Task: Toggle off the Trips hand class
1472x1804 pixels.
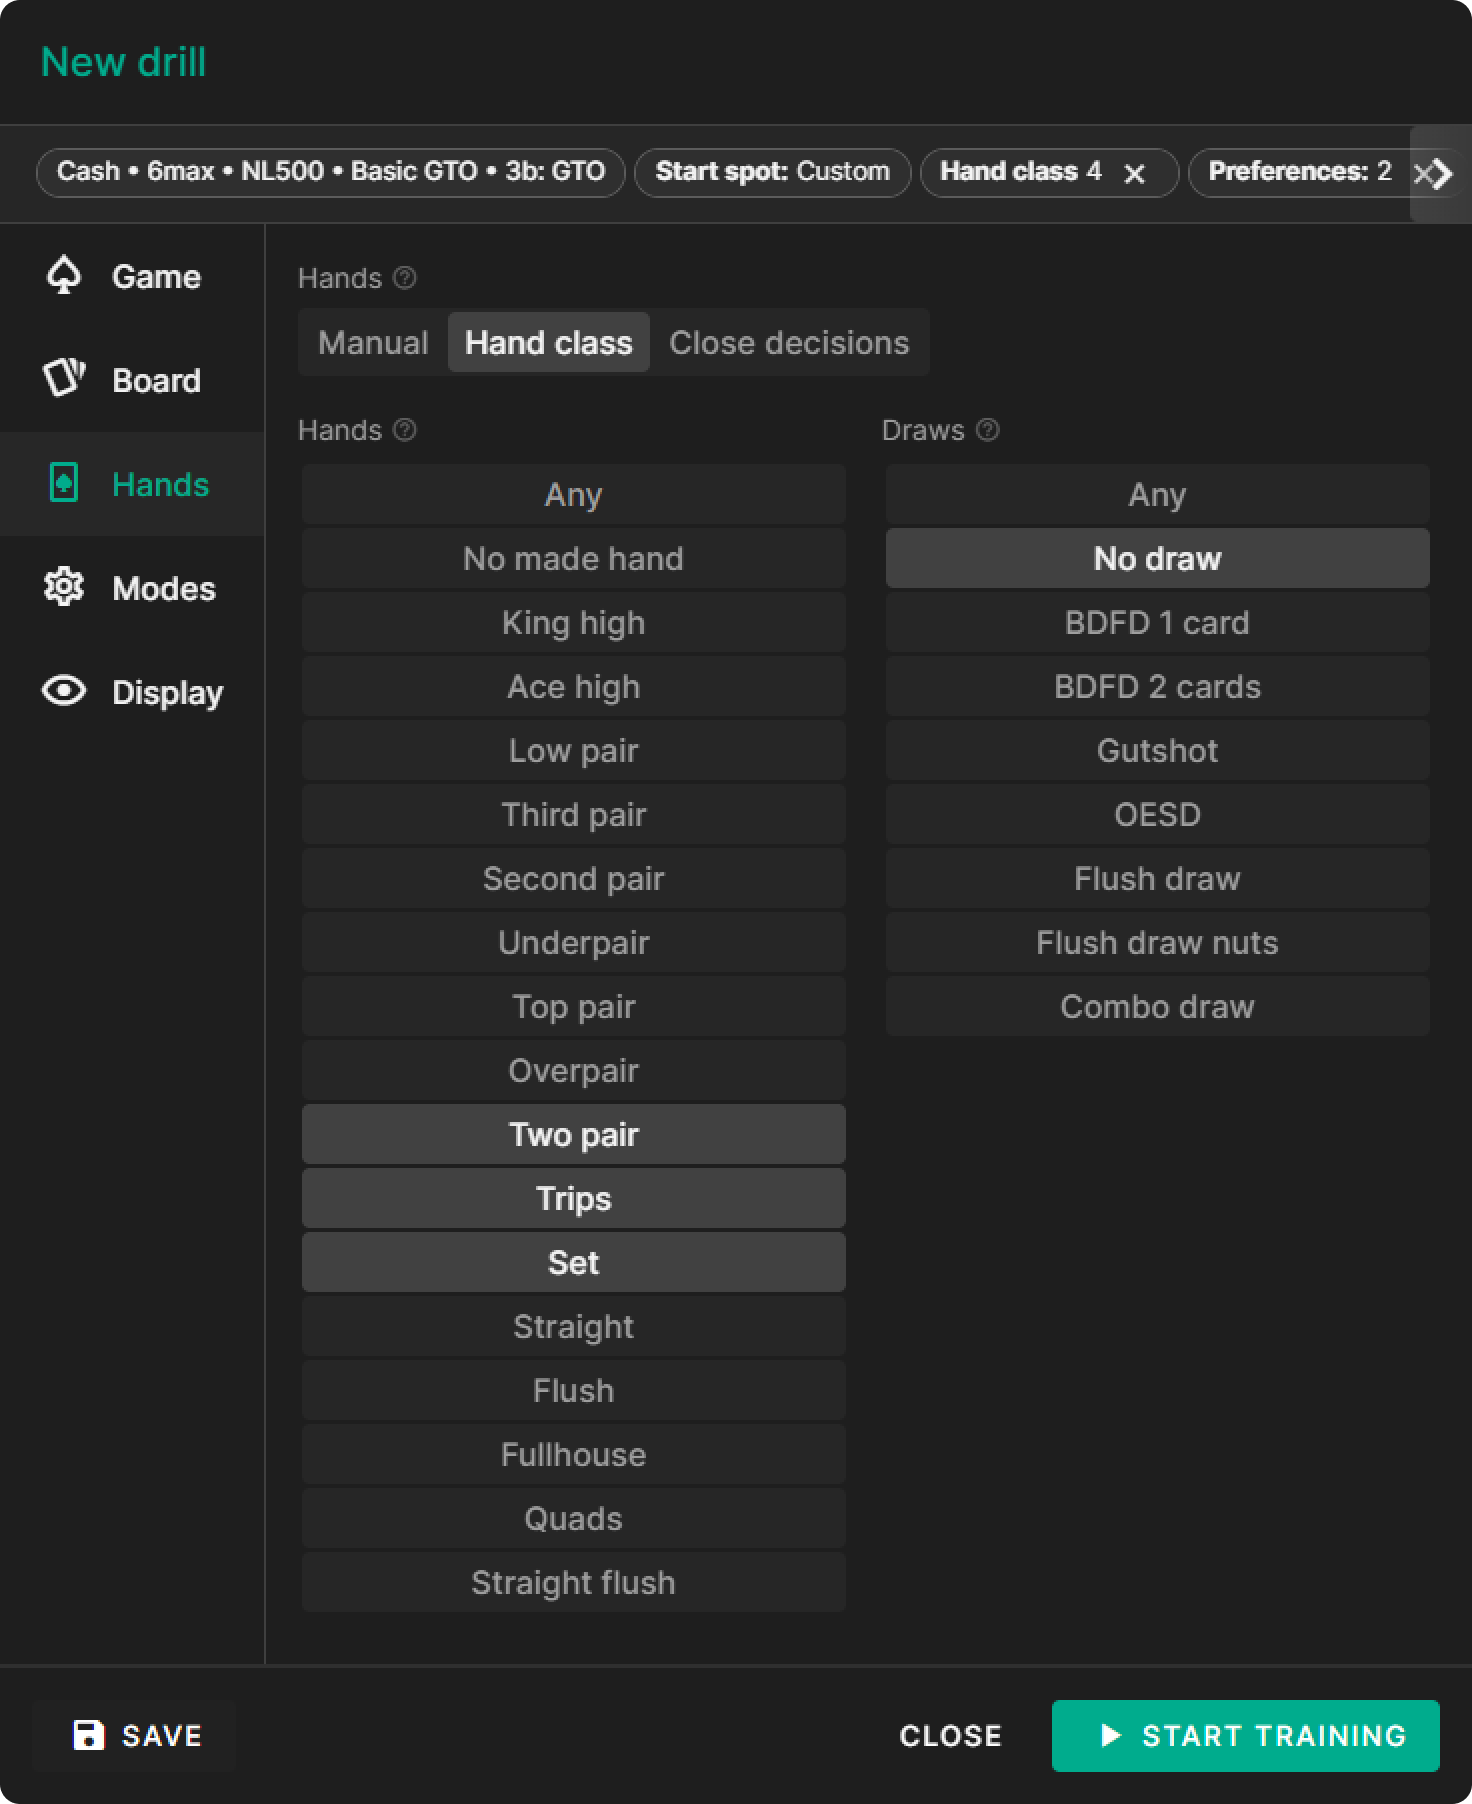Action: (573, 1199)
